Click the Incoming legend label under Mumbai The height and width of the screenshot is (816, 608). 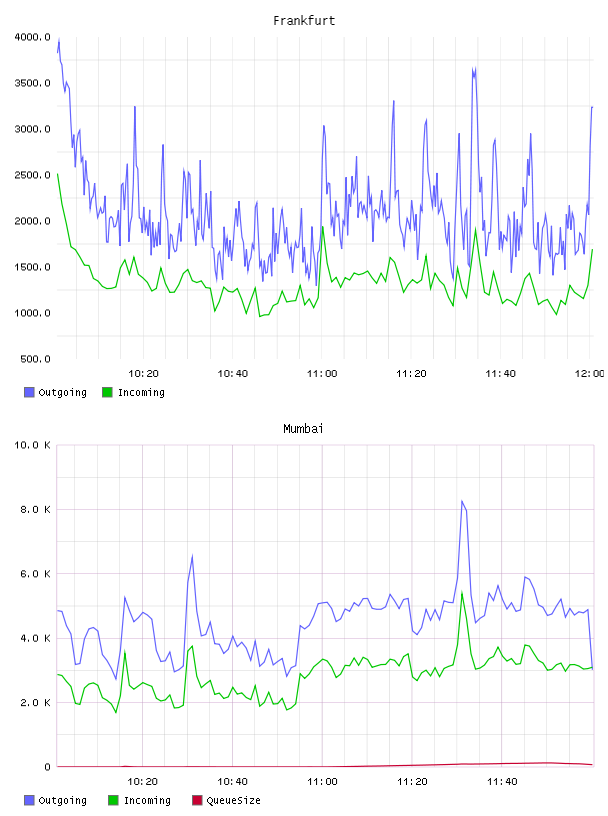pos(147,800)
